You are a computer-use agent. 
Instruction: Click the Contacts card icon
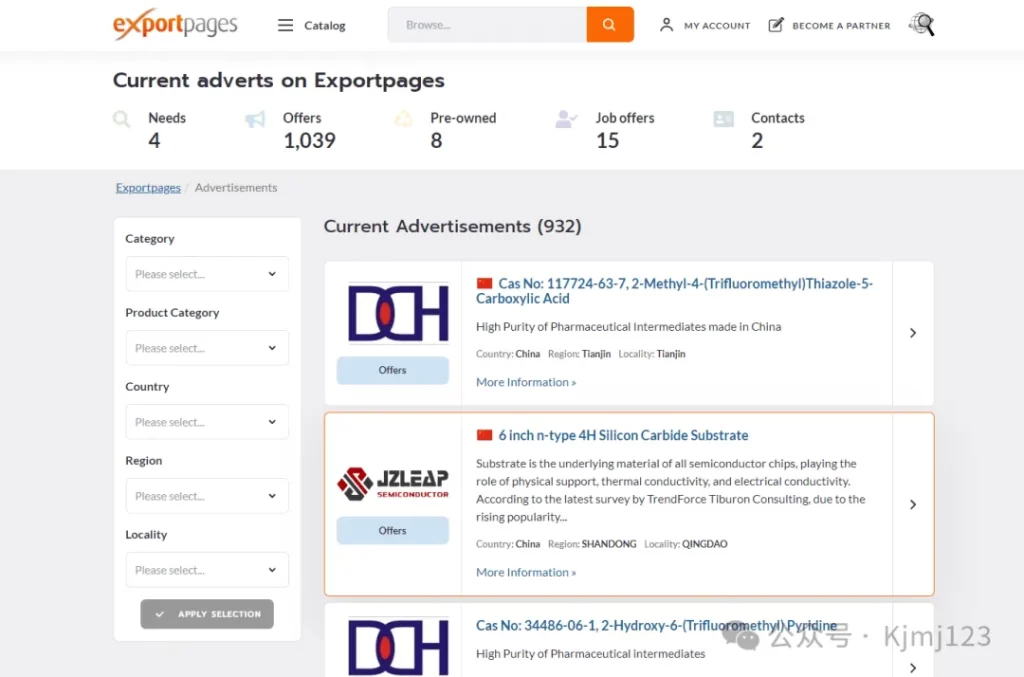724,119
